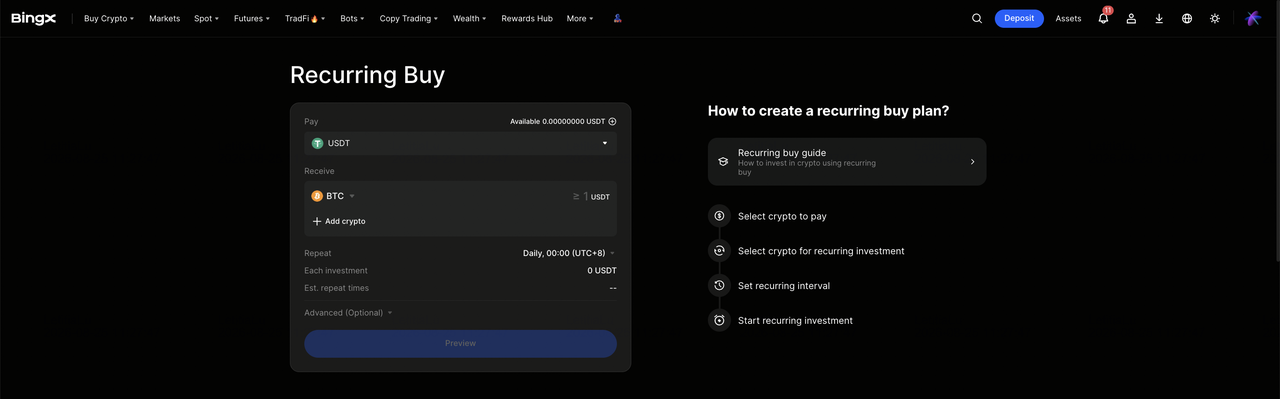Click the chevron arrow on the guide card
The image size is (1280, 399).
972,161
